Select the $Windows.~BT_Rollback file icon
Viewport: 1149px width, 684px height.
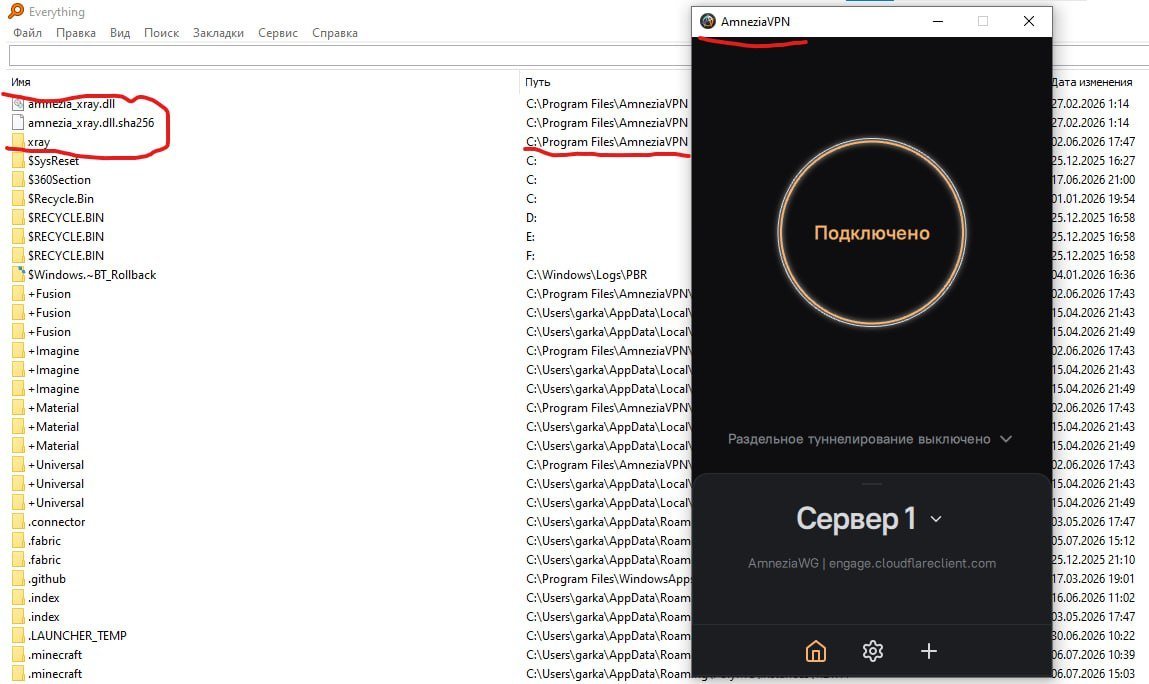tap(18, 275)
